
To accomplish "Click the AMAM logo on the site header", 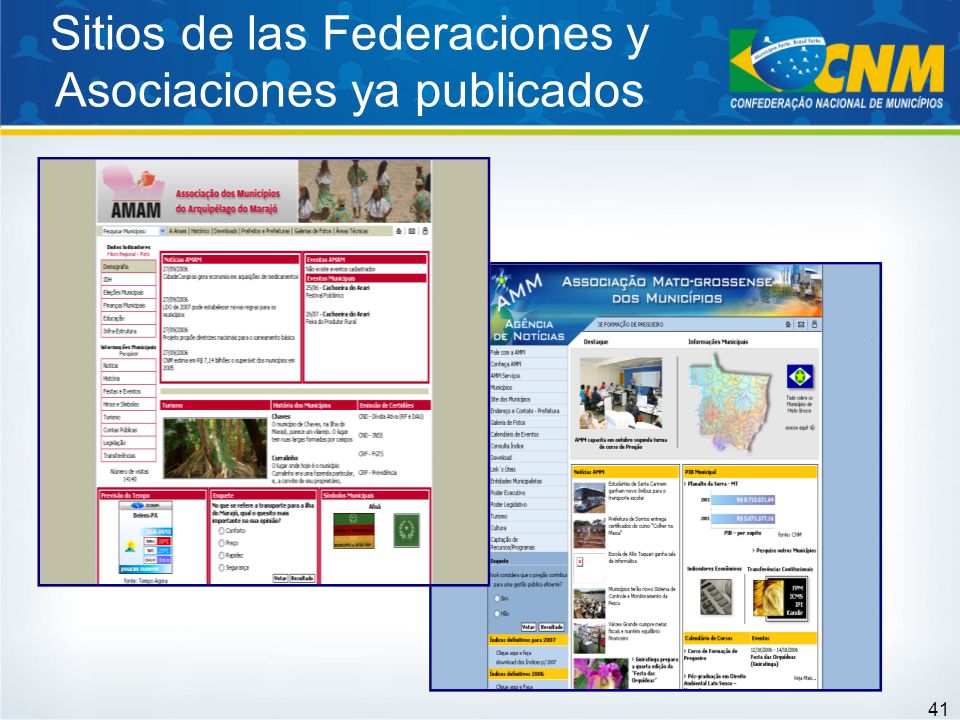I will (x=134, y=195).
